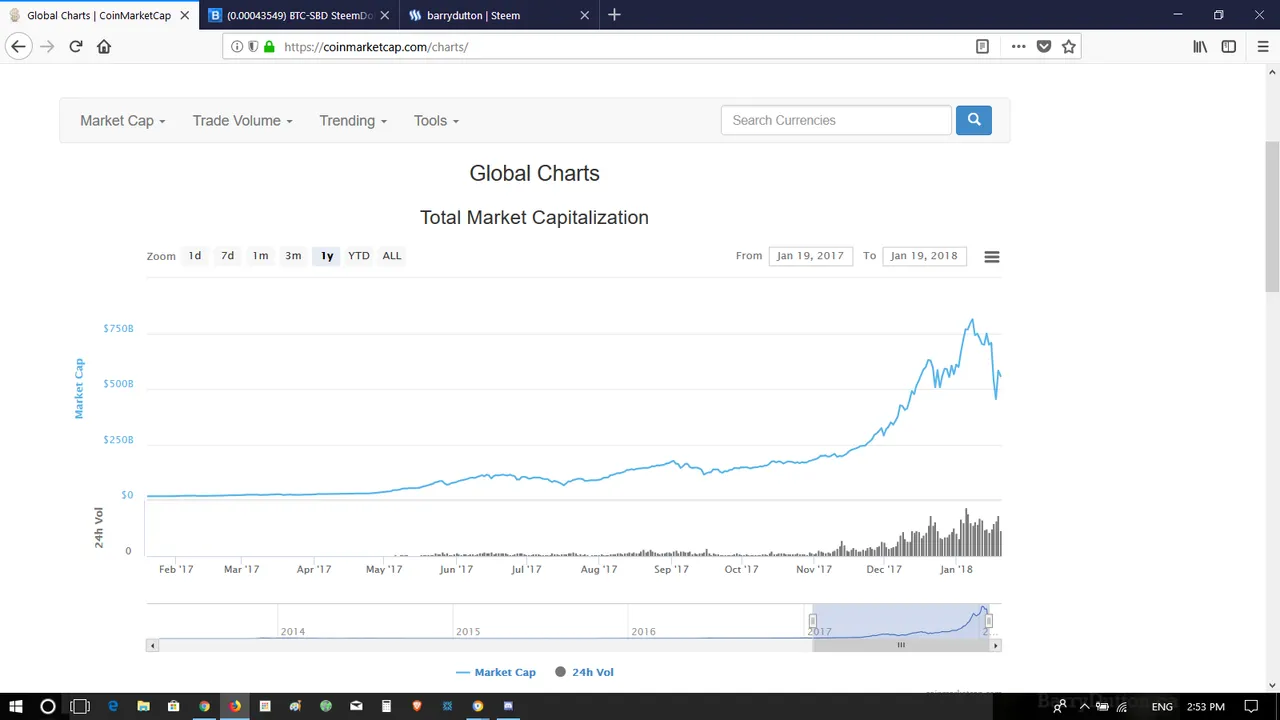Click the navigator right range handle
The width and height of the screenshot is (1280, 720).
pyautogui.click(x=989, y=621)
